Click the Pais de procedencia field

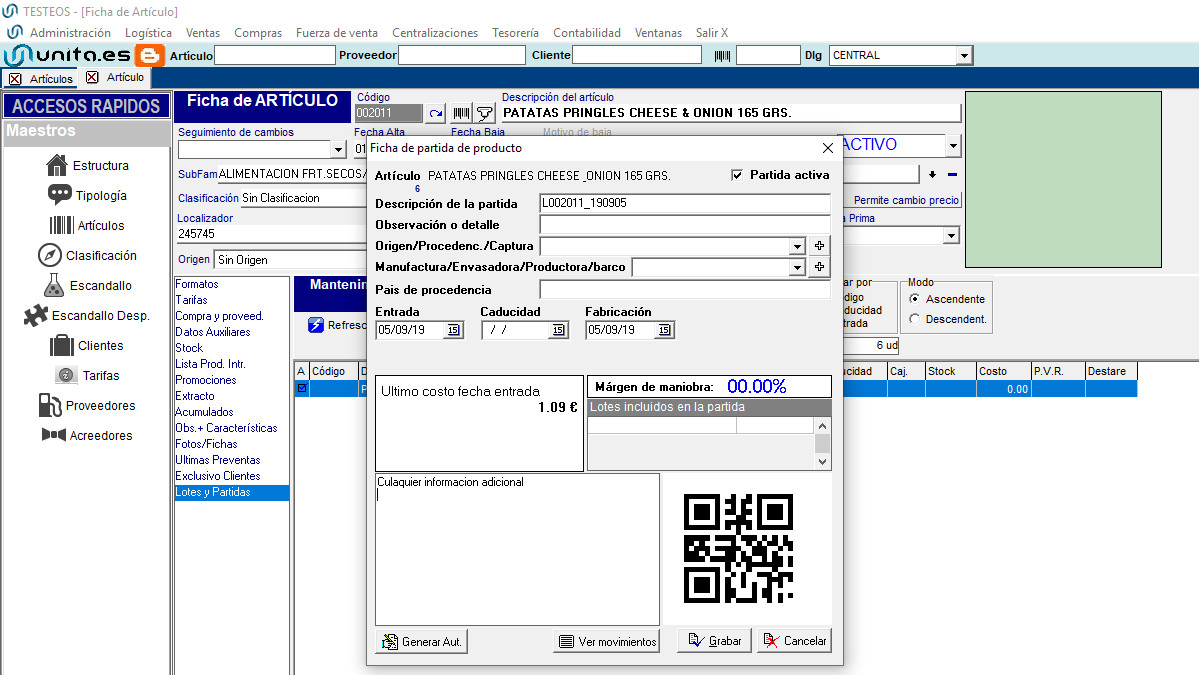(x=684, y=290)
